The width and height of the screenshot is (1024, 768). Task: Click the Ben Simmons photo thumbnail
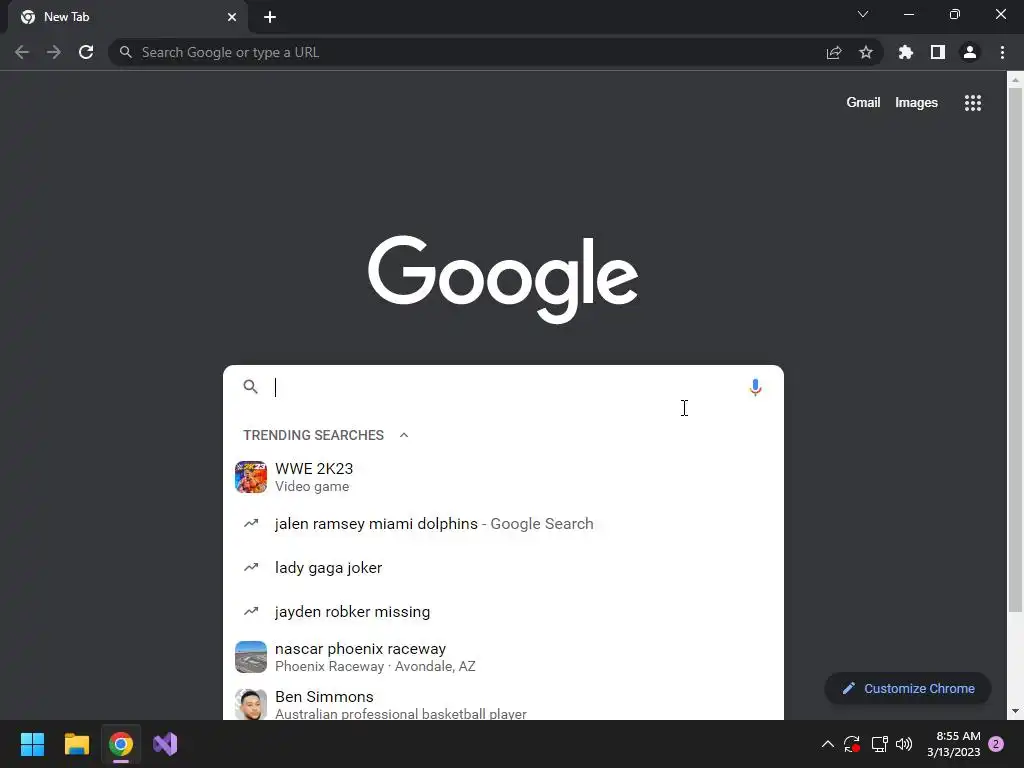click(x=251, y=704)
